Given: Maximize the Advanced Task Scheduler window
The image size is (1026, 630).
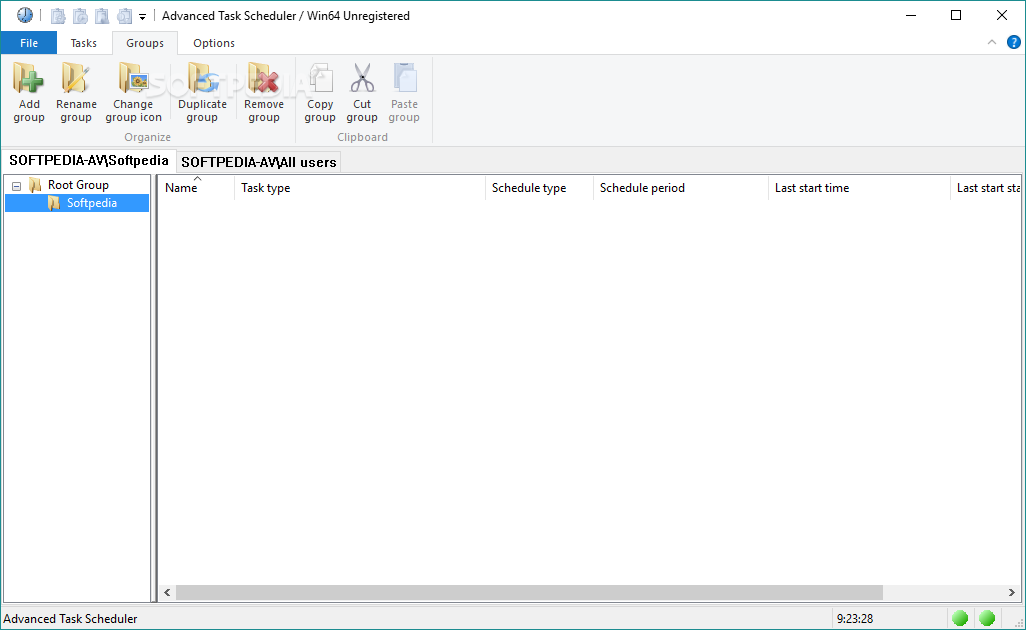Looking at the screenshot, I should coord(956,16).
